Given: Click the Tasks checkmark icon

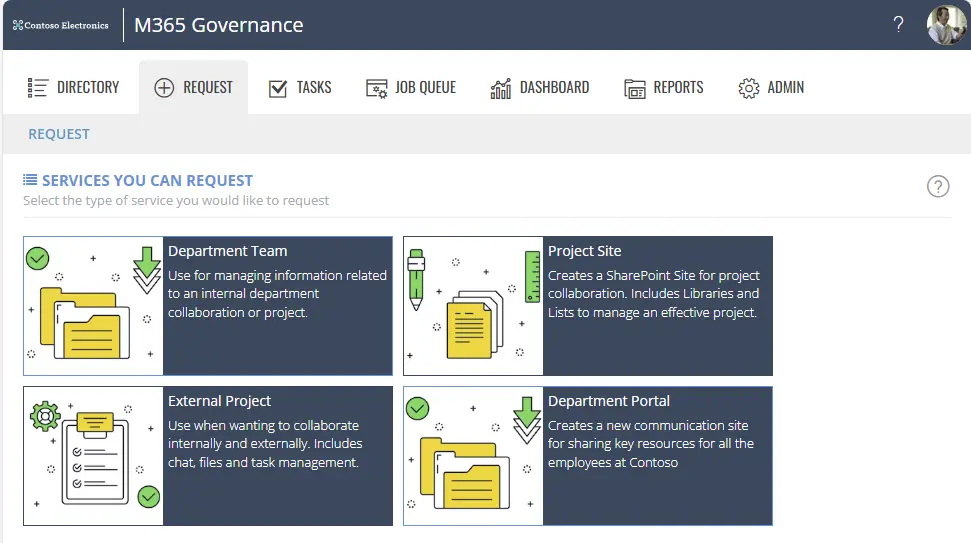Looking at the screenshot, I should point(278,88).
